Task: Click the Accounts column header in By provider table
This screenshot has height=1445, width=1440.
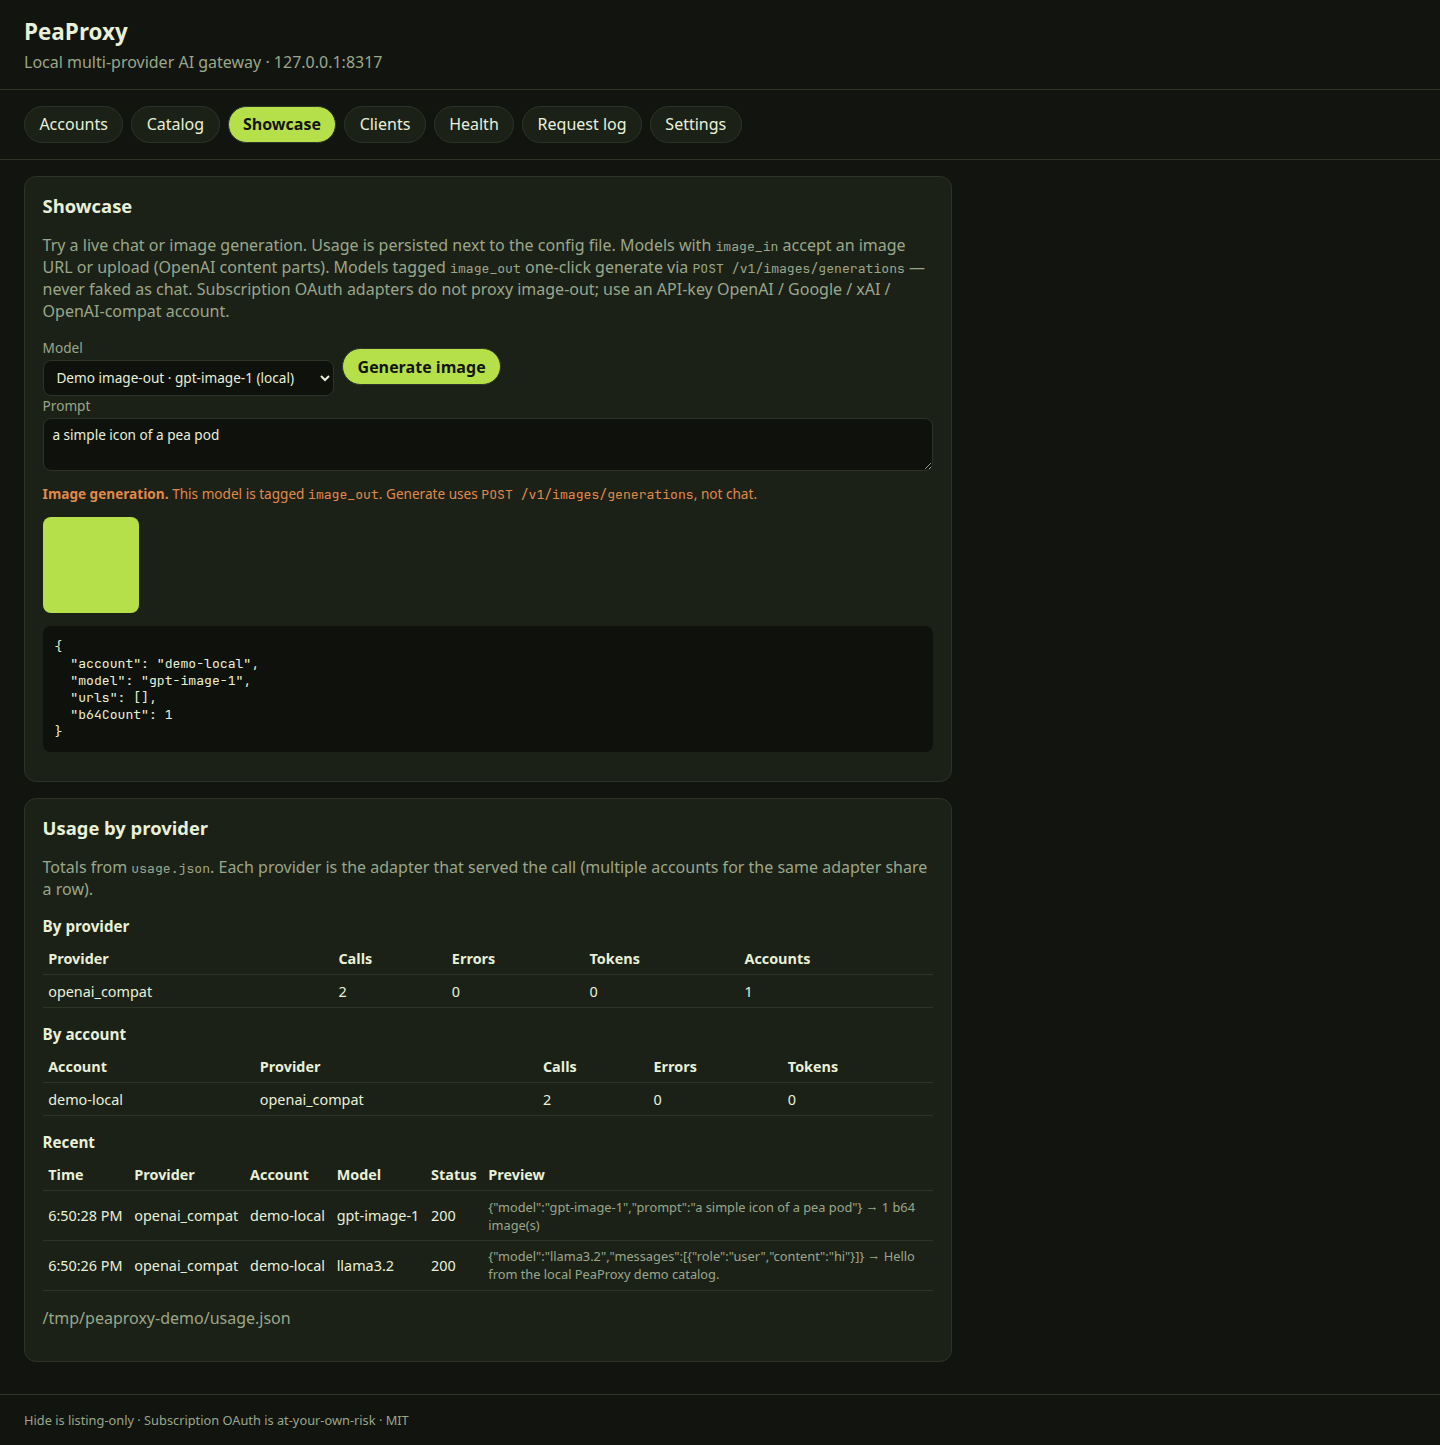Action: [777, 959]
